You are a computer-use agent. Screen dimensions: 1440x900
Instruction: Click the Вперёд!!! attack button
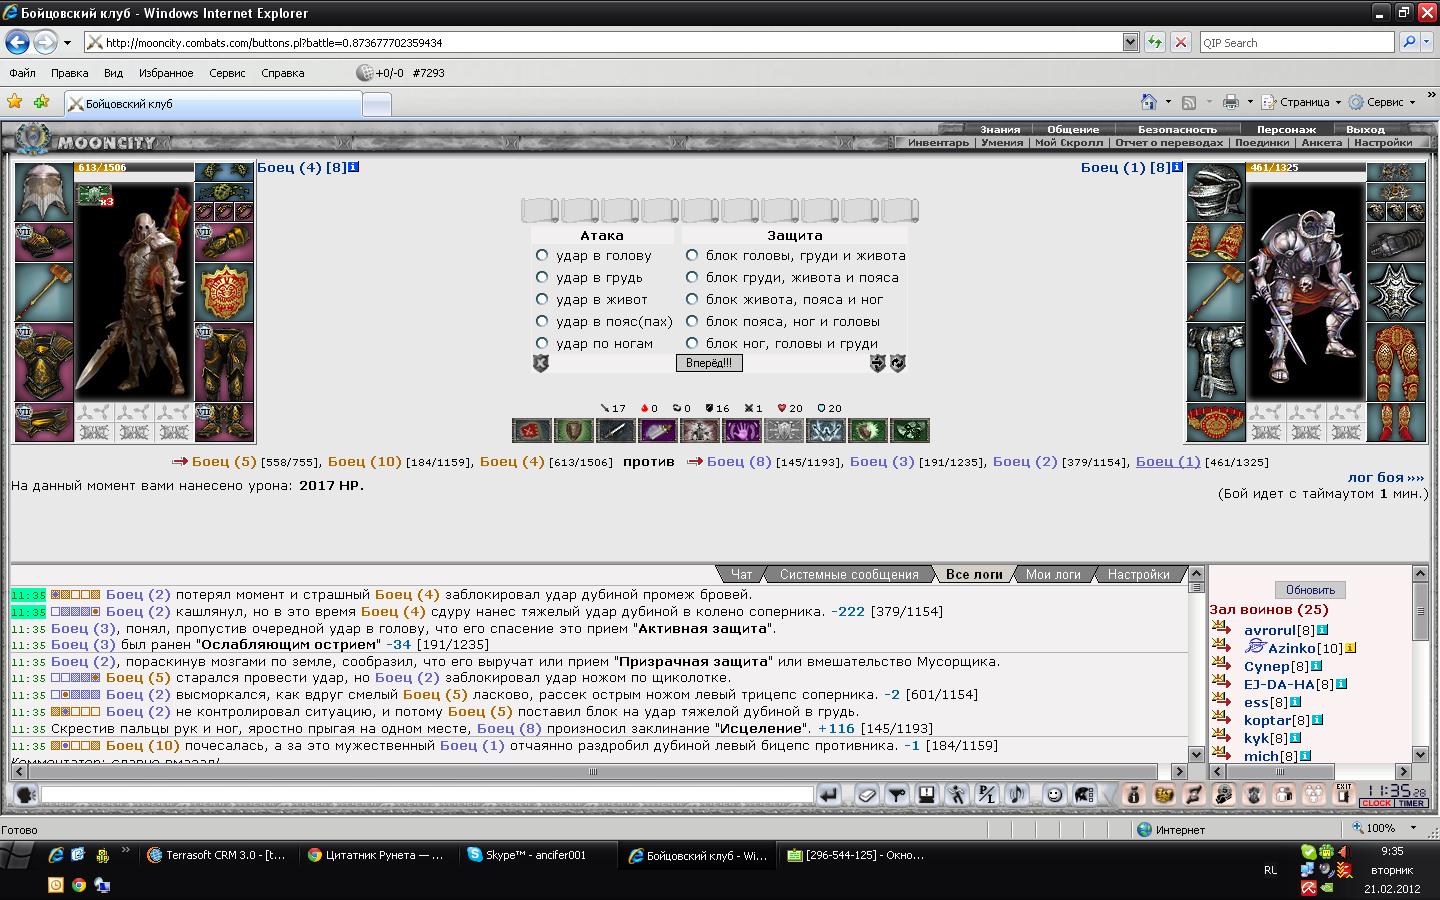[x=708, y=363]
